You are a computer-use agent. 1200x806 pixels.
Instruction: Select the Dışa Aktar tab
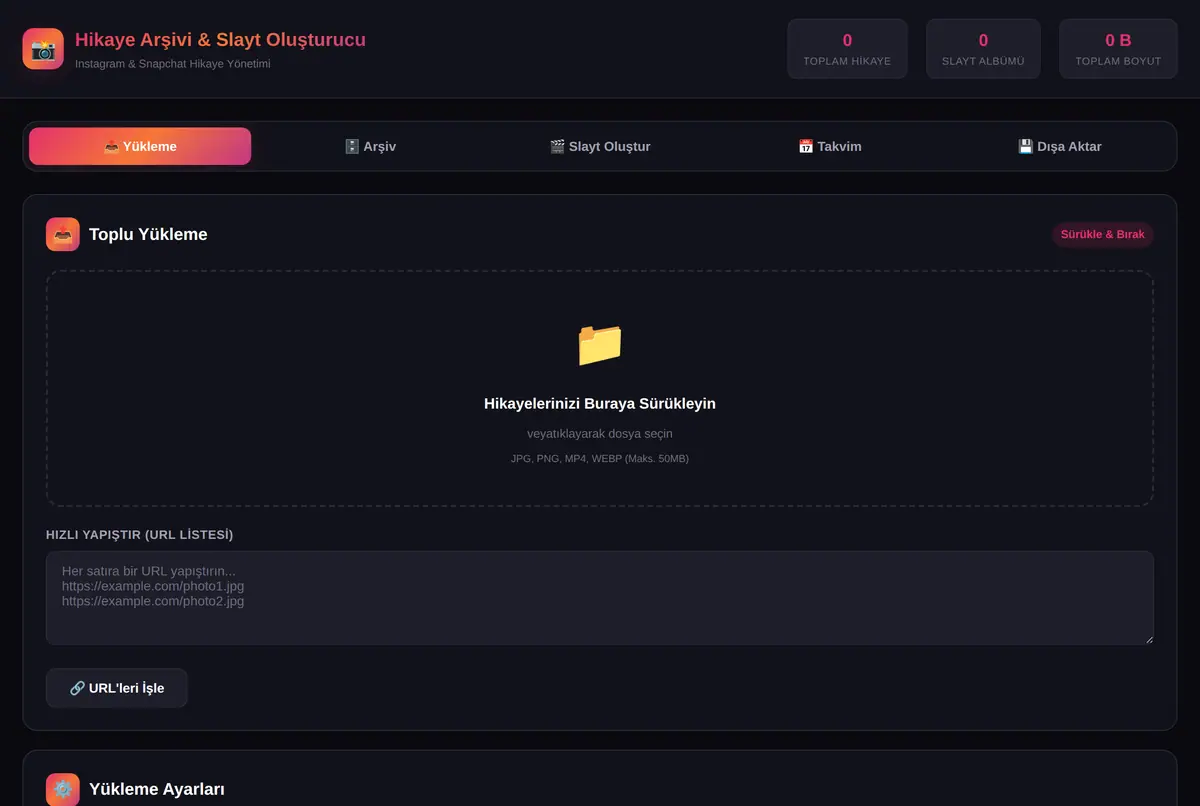tap(1060, 146)
